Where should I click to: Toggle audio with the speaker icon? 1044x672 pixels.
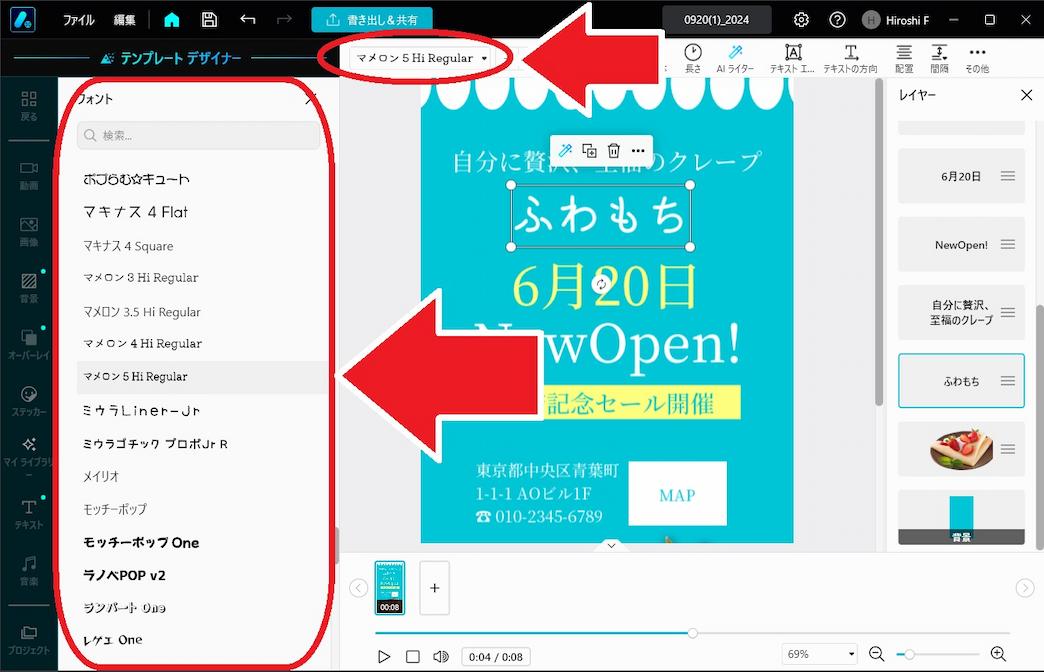[440, 657]
